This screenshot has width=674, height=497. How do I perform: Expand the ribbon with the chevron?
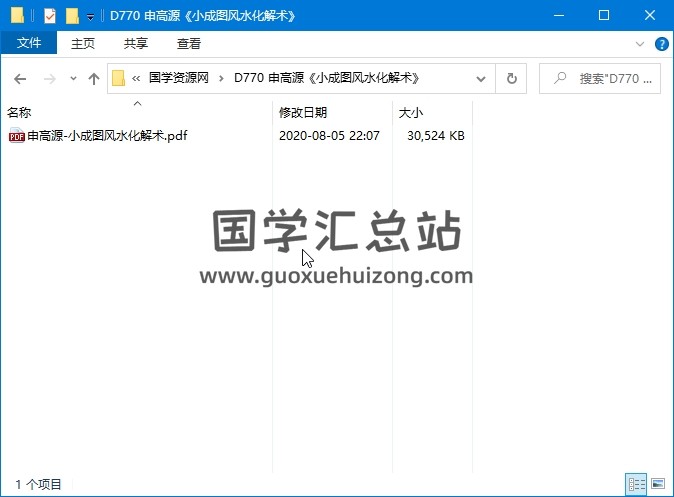point(641,44)
